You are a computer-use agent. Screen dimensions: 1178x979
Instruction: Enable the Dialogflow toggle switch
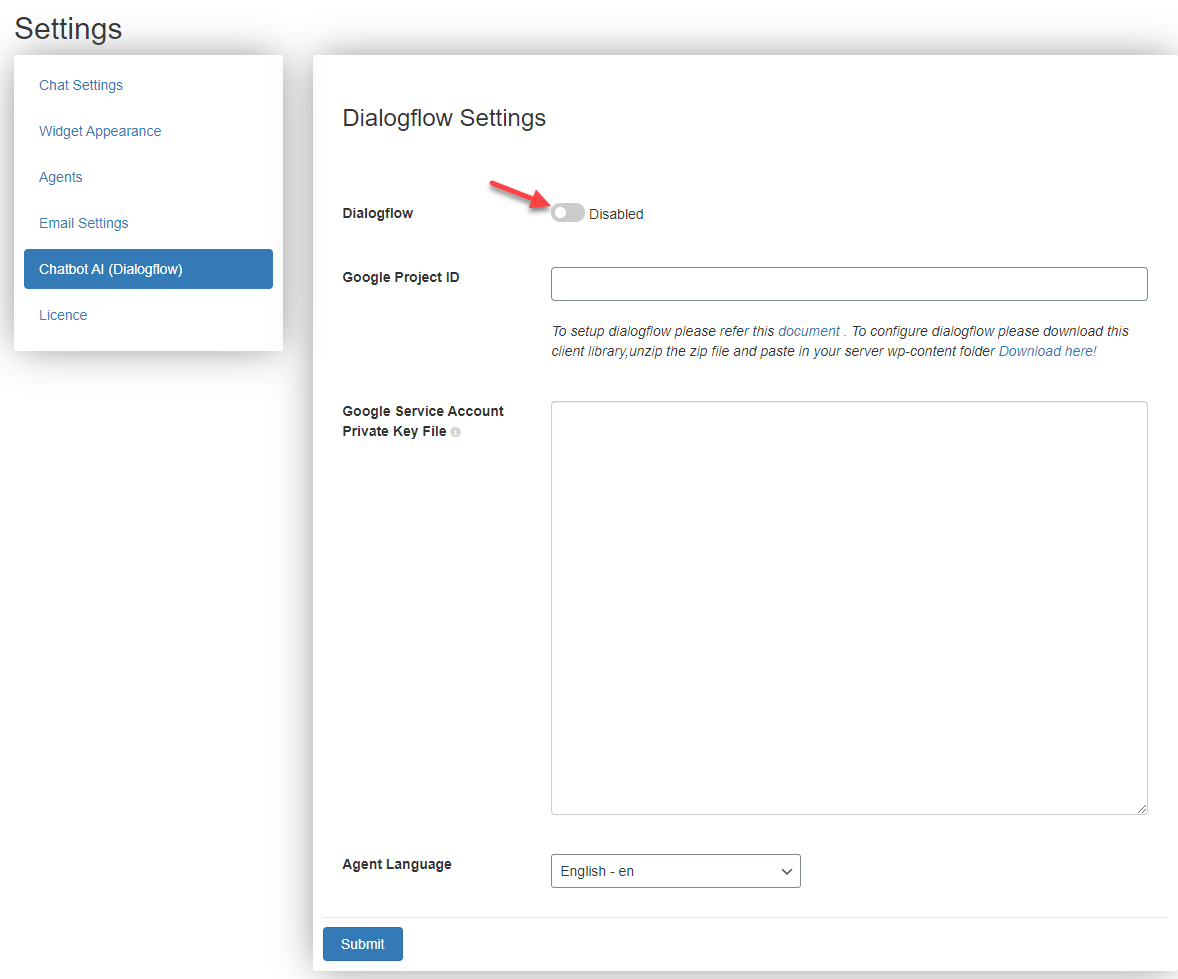[x=567, y=213]
